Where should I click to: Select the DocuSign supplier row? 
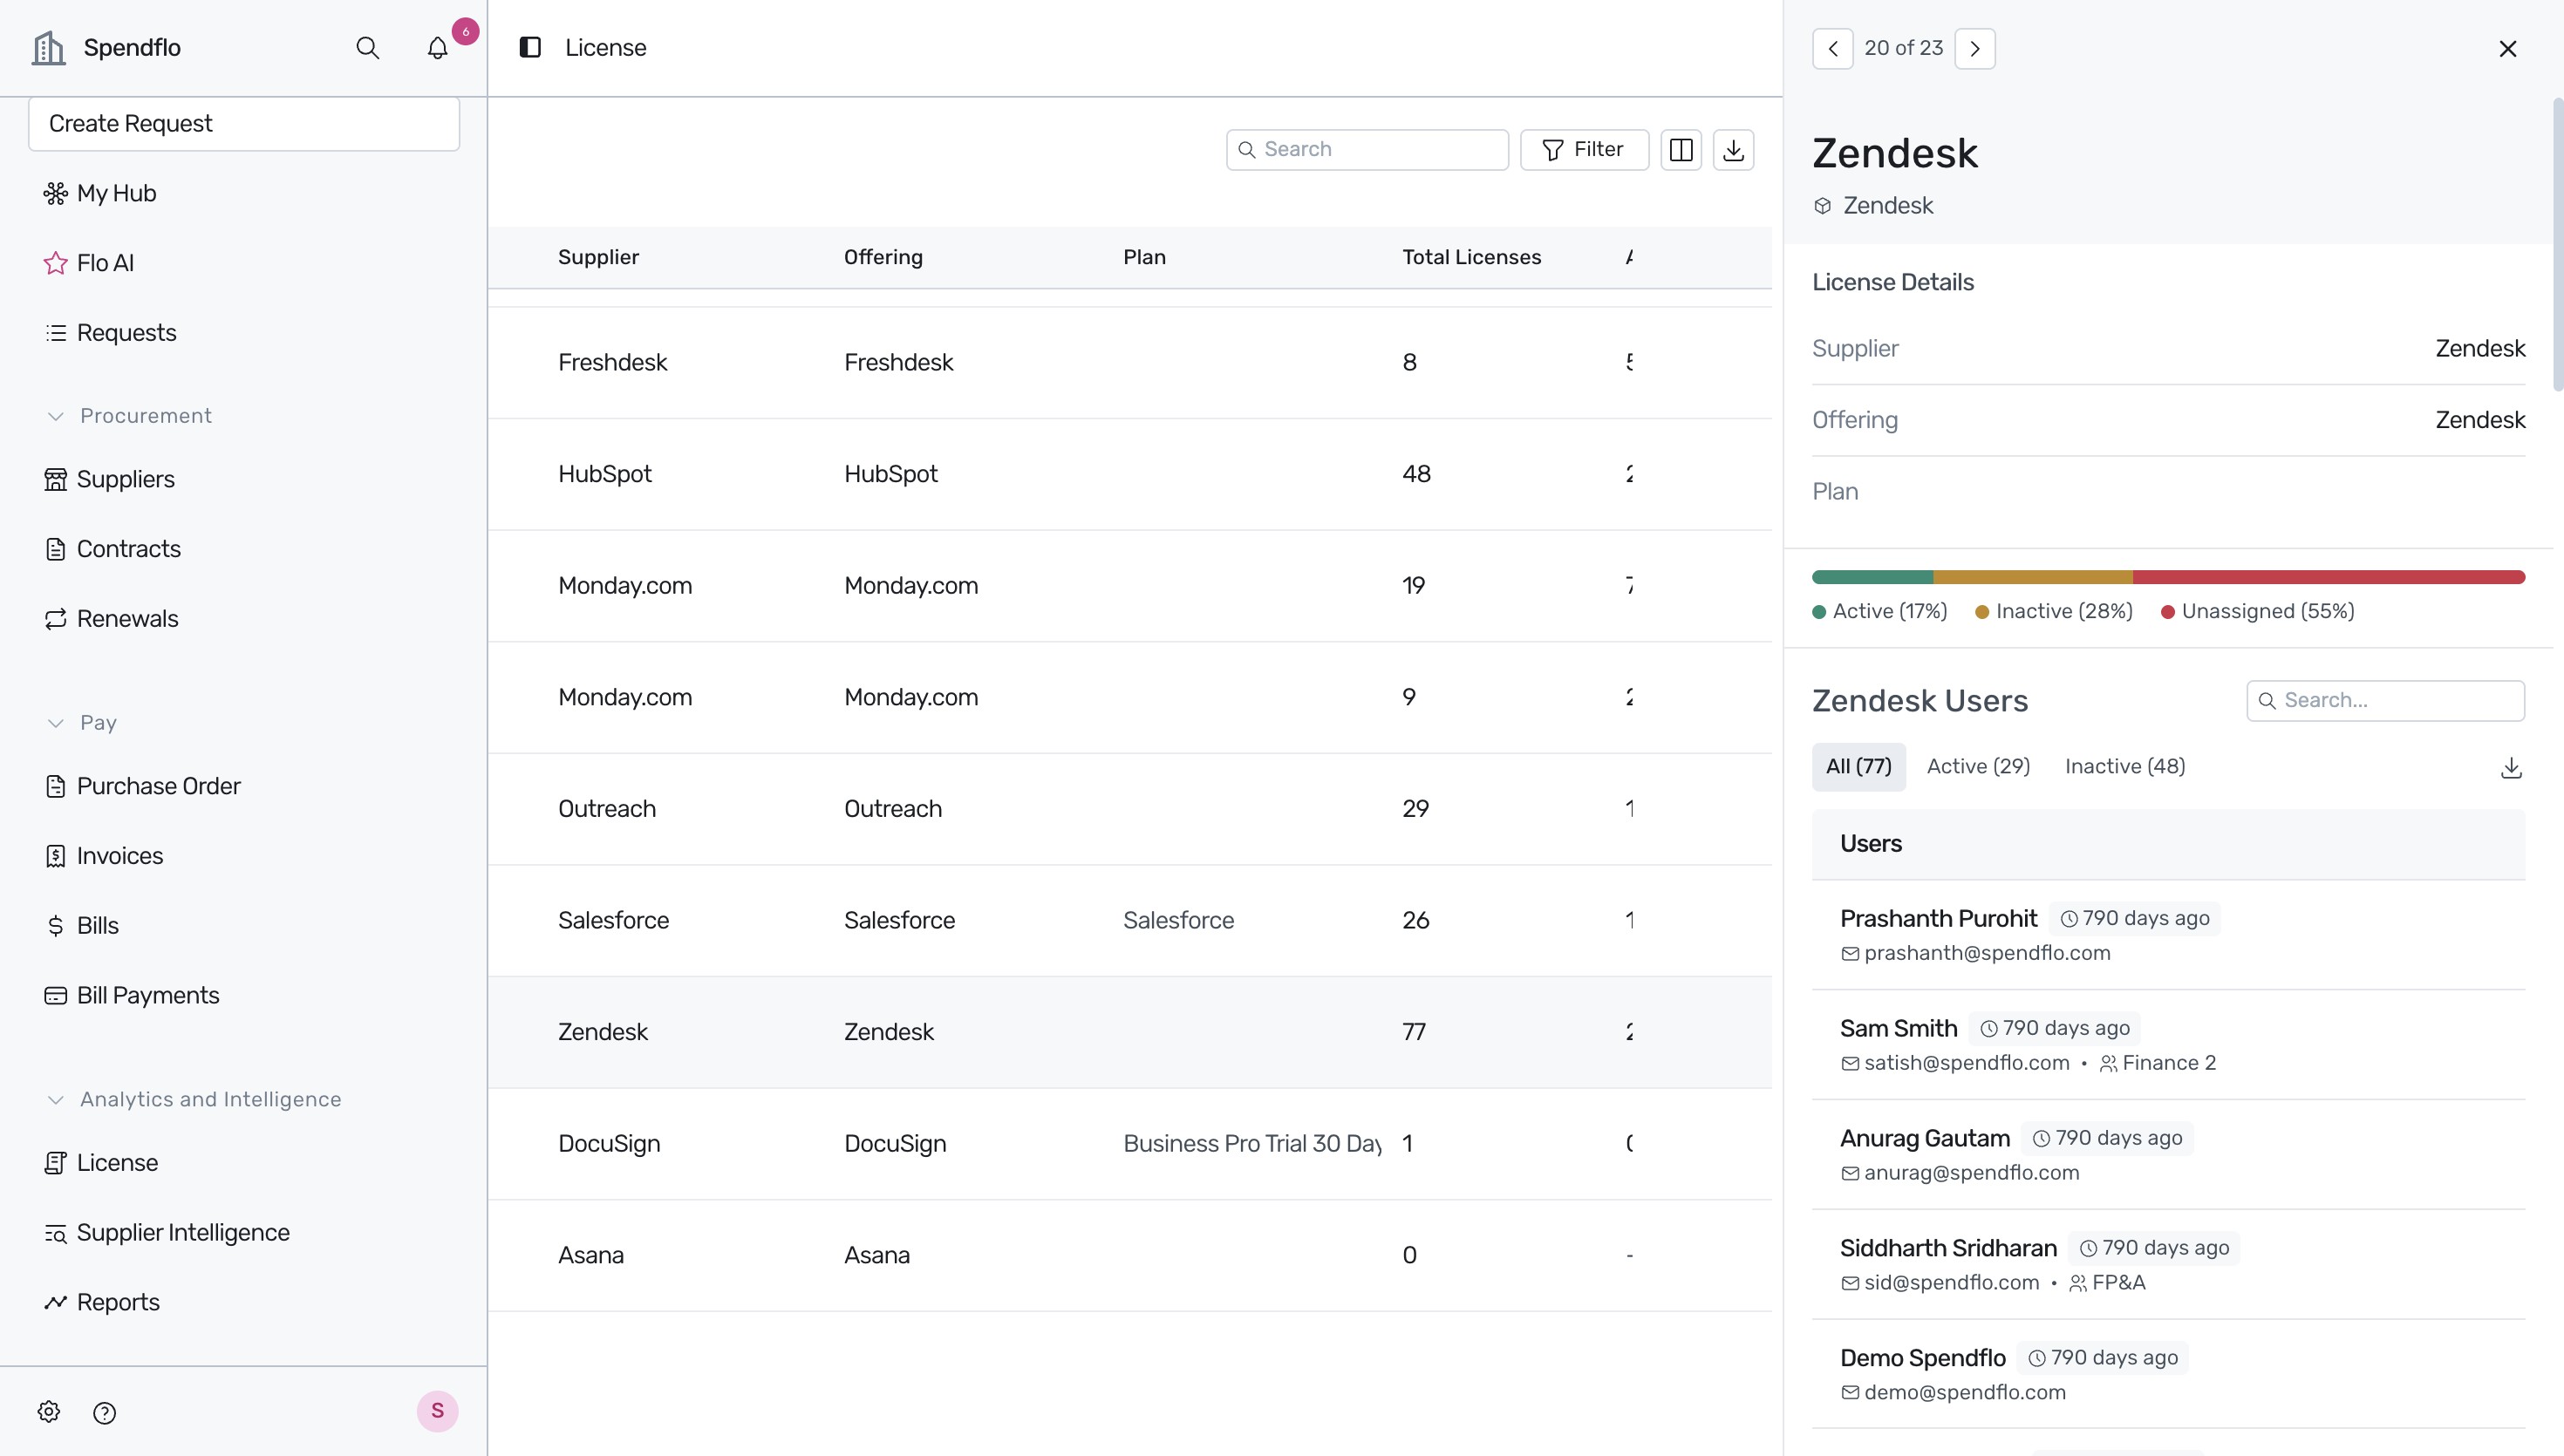pos(1129,1144)
